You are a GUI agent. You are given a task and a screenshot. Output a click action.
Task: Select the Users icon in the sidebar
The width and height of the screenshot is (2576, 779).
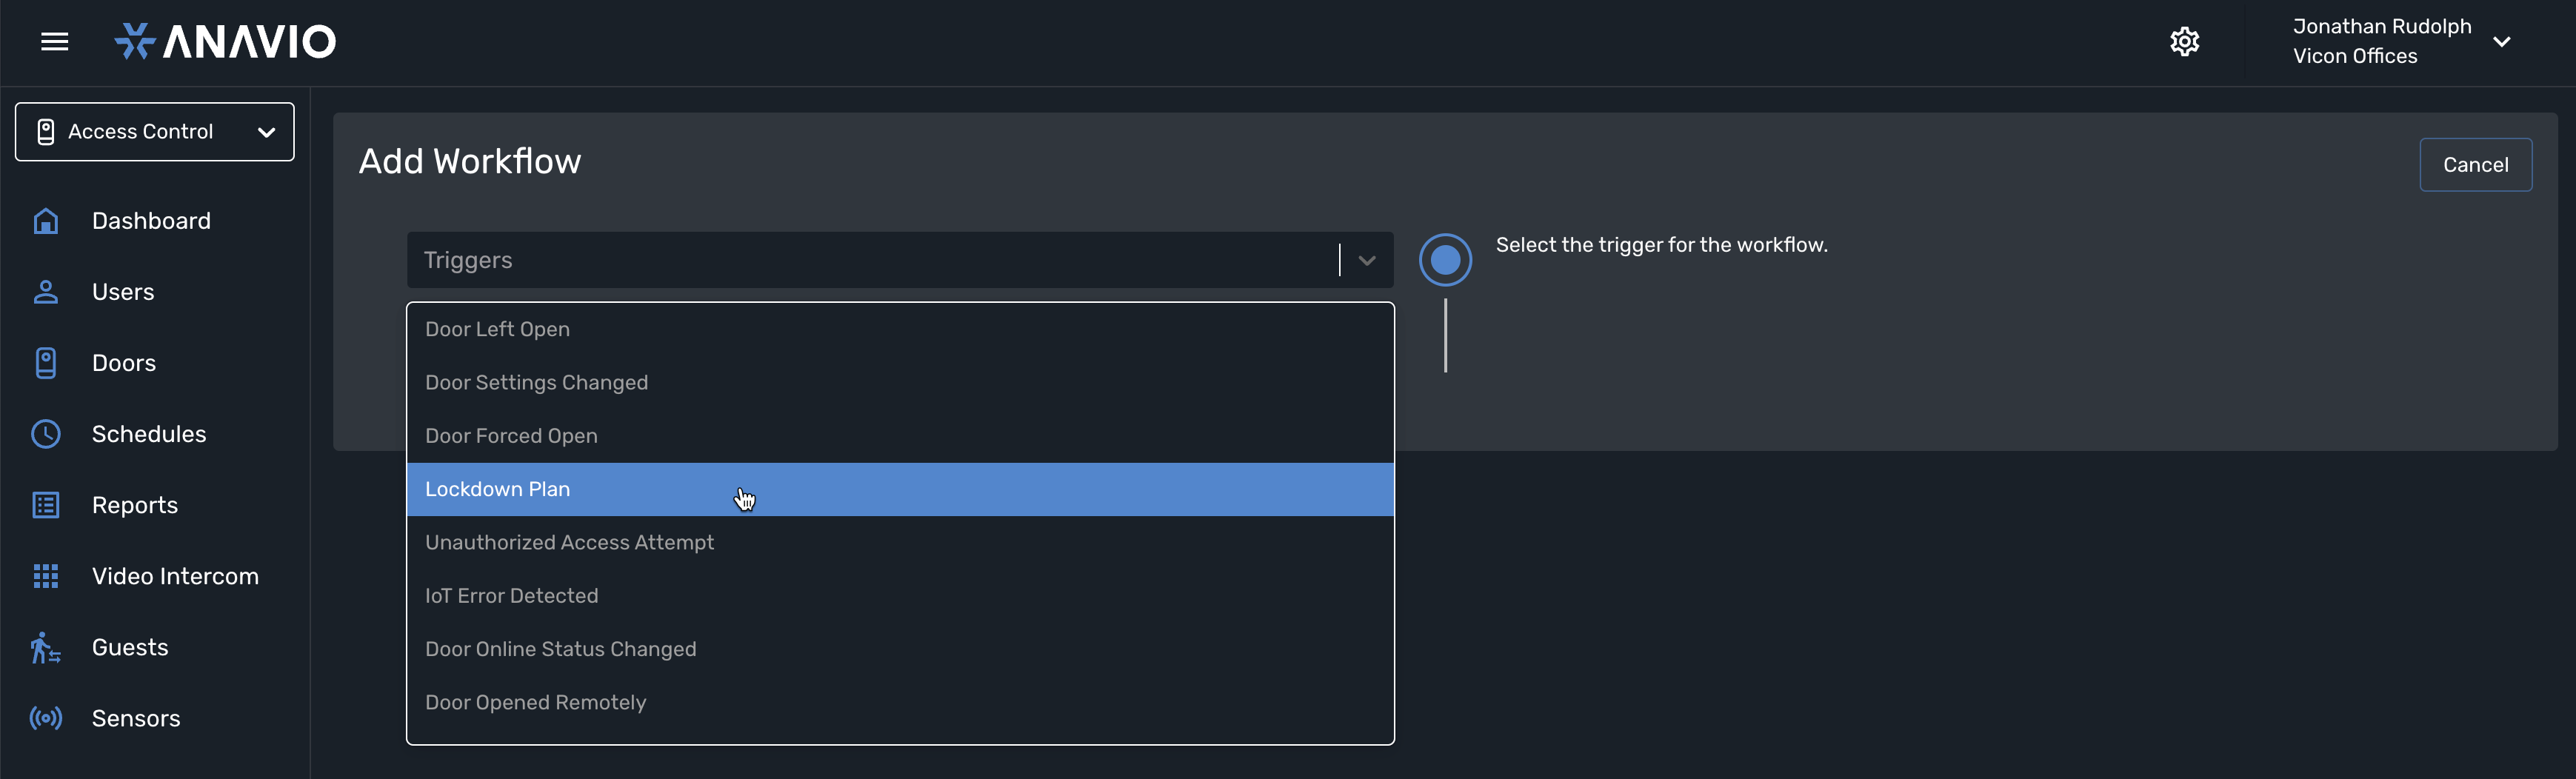pos(45,291)
